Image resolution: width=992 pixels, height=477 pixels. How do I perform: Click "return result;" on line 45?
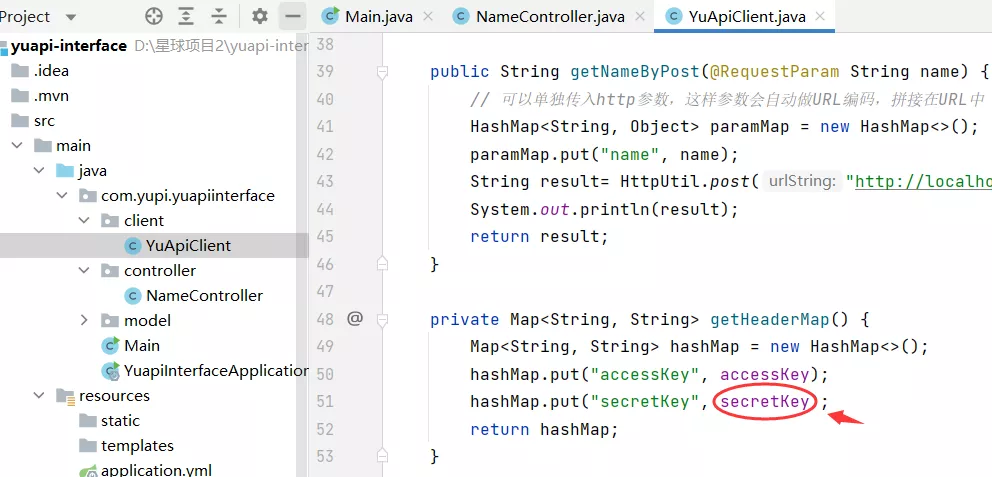539,237
